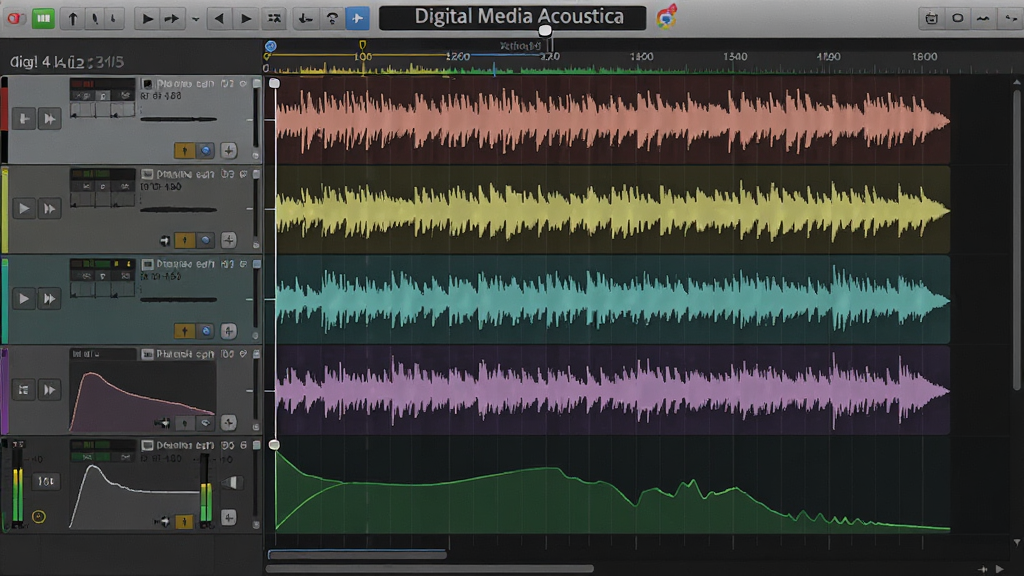Click the scroll-down arrow beside the green clip
Viewport: 1024px width, 576px height.
[1016, 542]
